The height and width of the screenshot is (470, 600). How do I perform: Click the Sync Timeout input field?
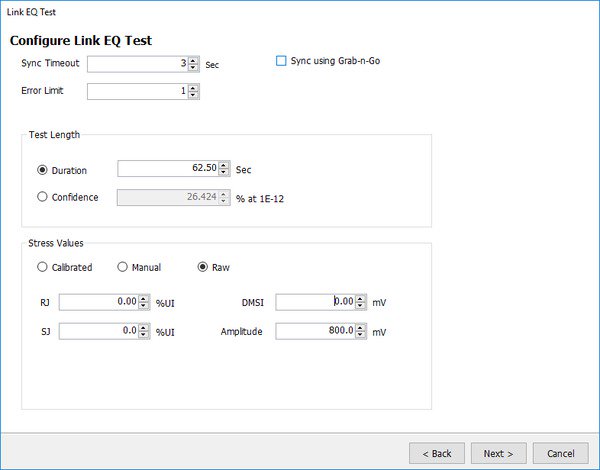click(x=137, y=64)
